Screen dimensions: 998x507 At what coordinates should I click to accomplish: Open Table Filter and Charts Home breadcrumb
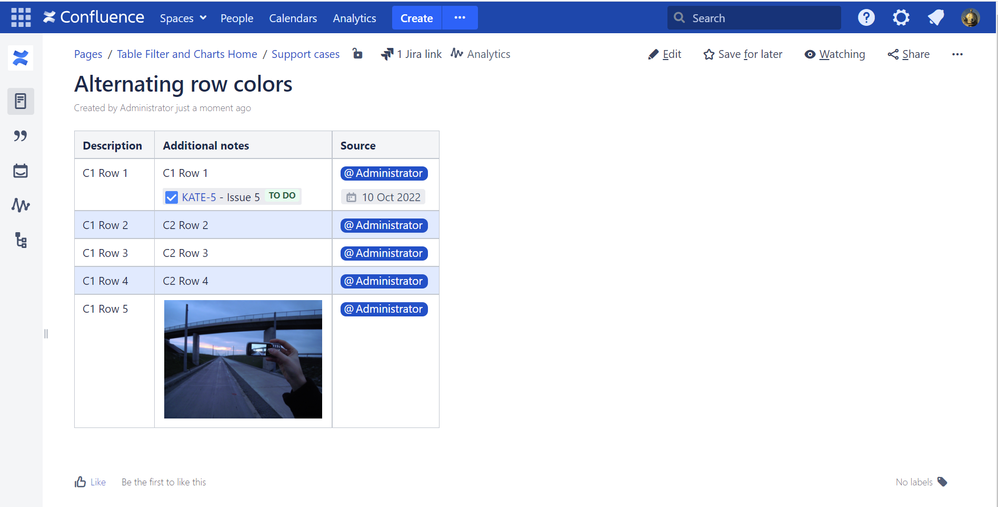[x=187, y=54]
